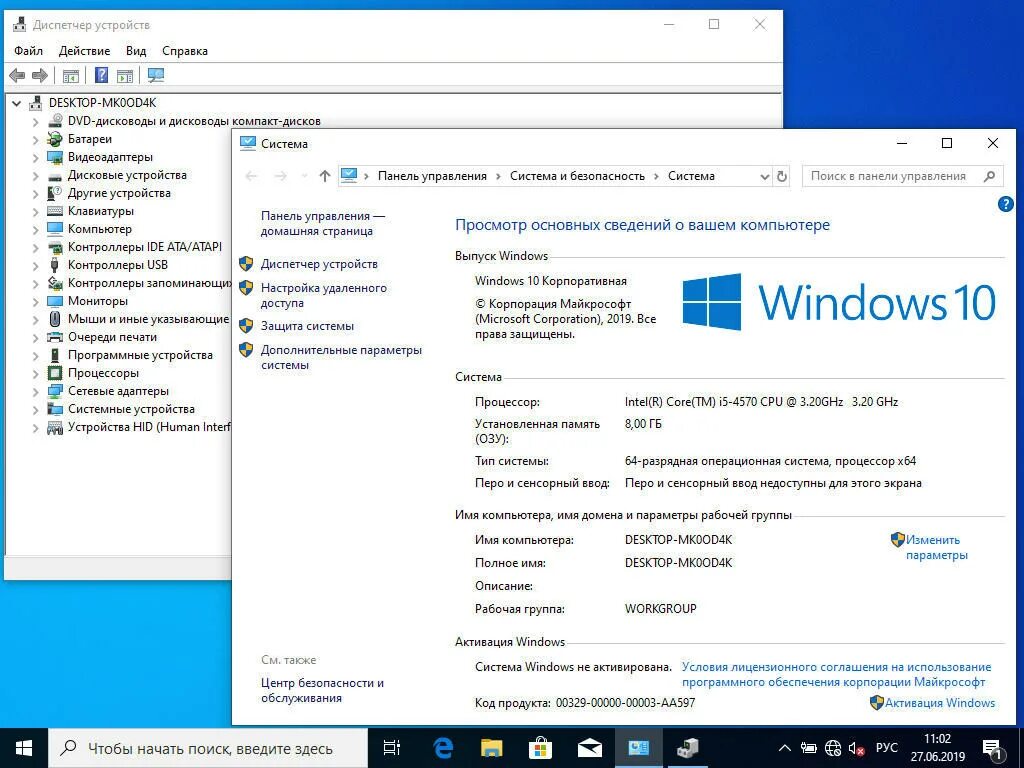The image size is (1024, 768).
Task: Select the Очереди печати printer icon
Action: (55, 337)
